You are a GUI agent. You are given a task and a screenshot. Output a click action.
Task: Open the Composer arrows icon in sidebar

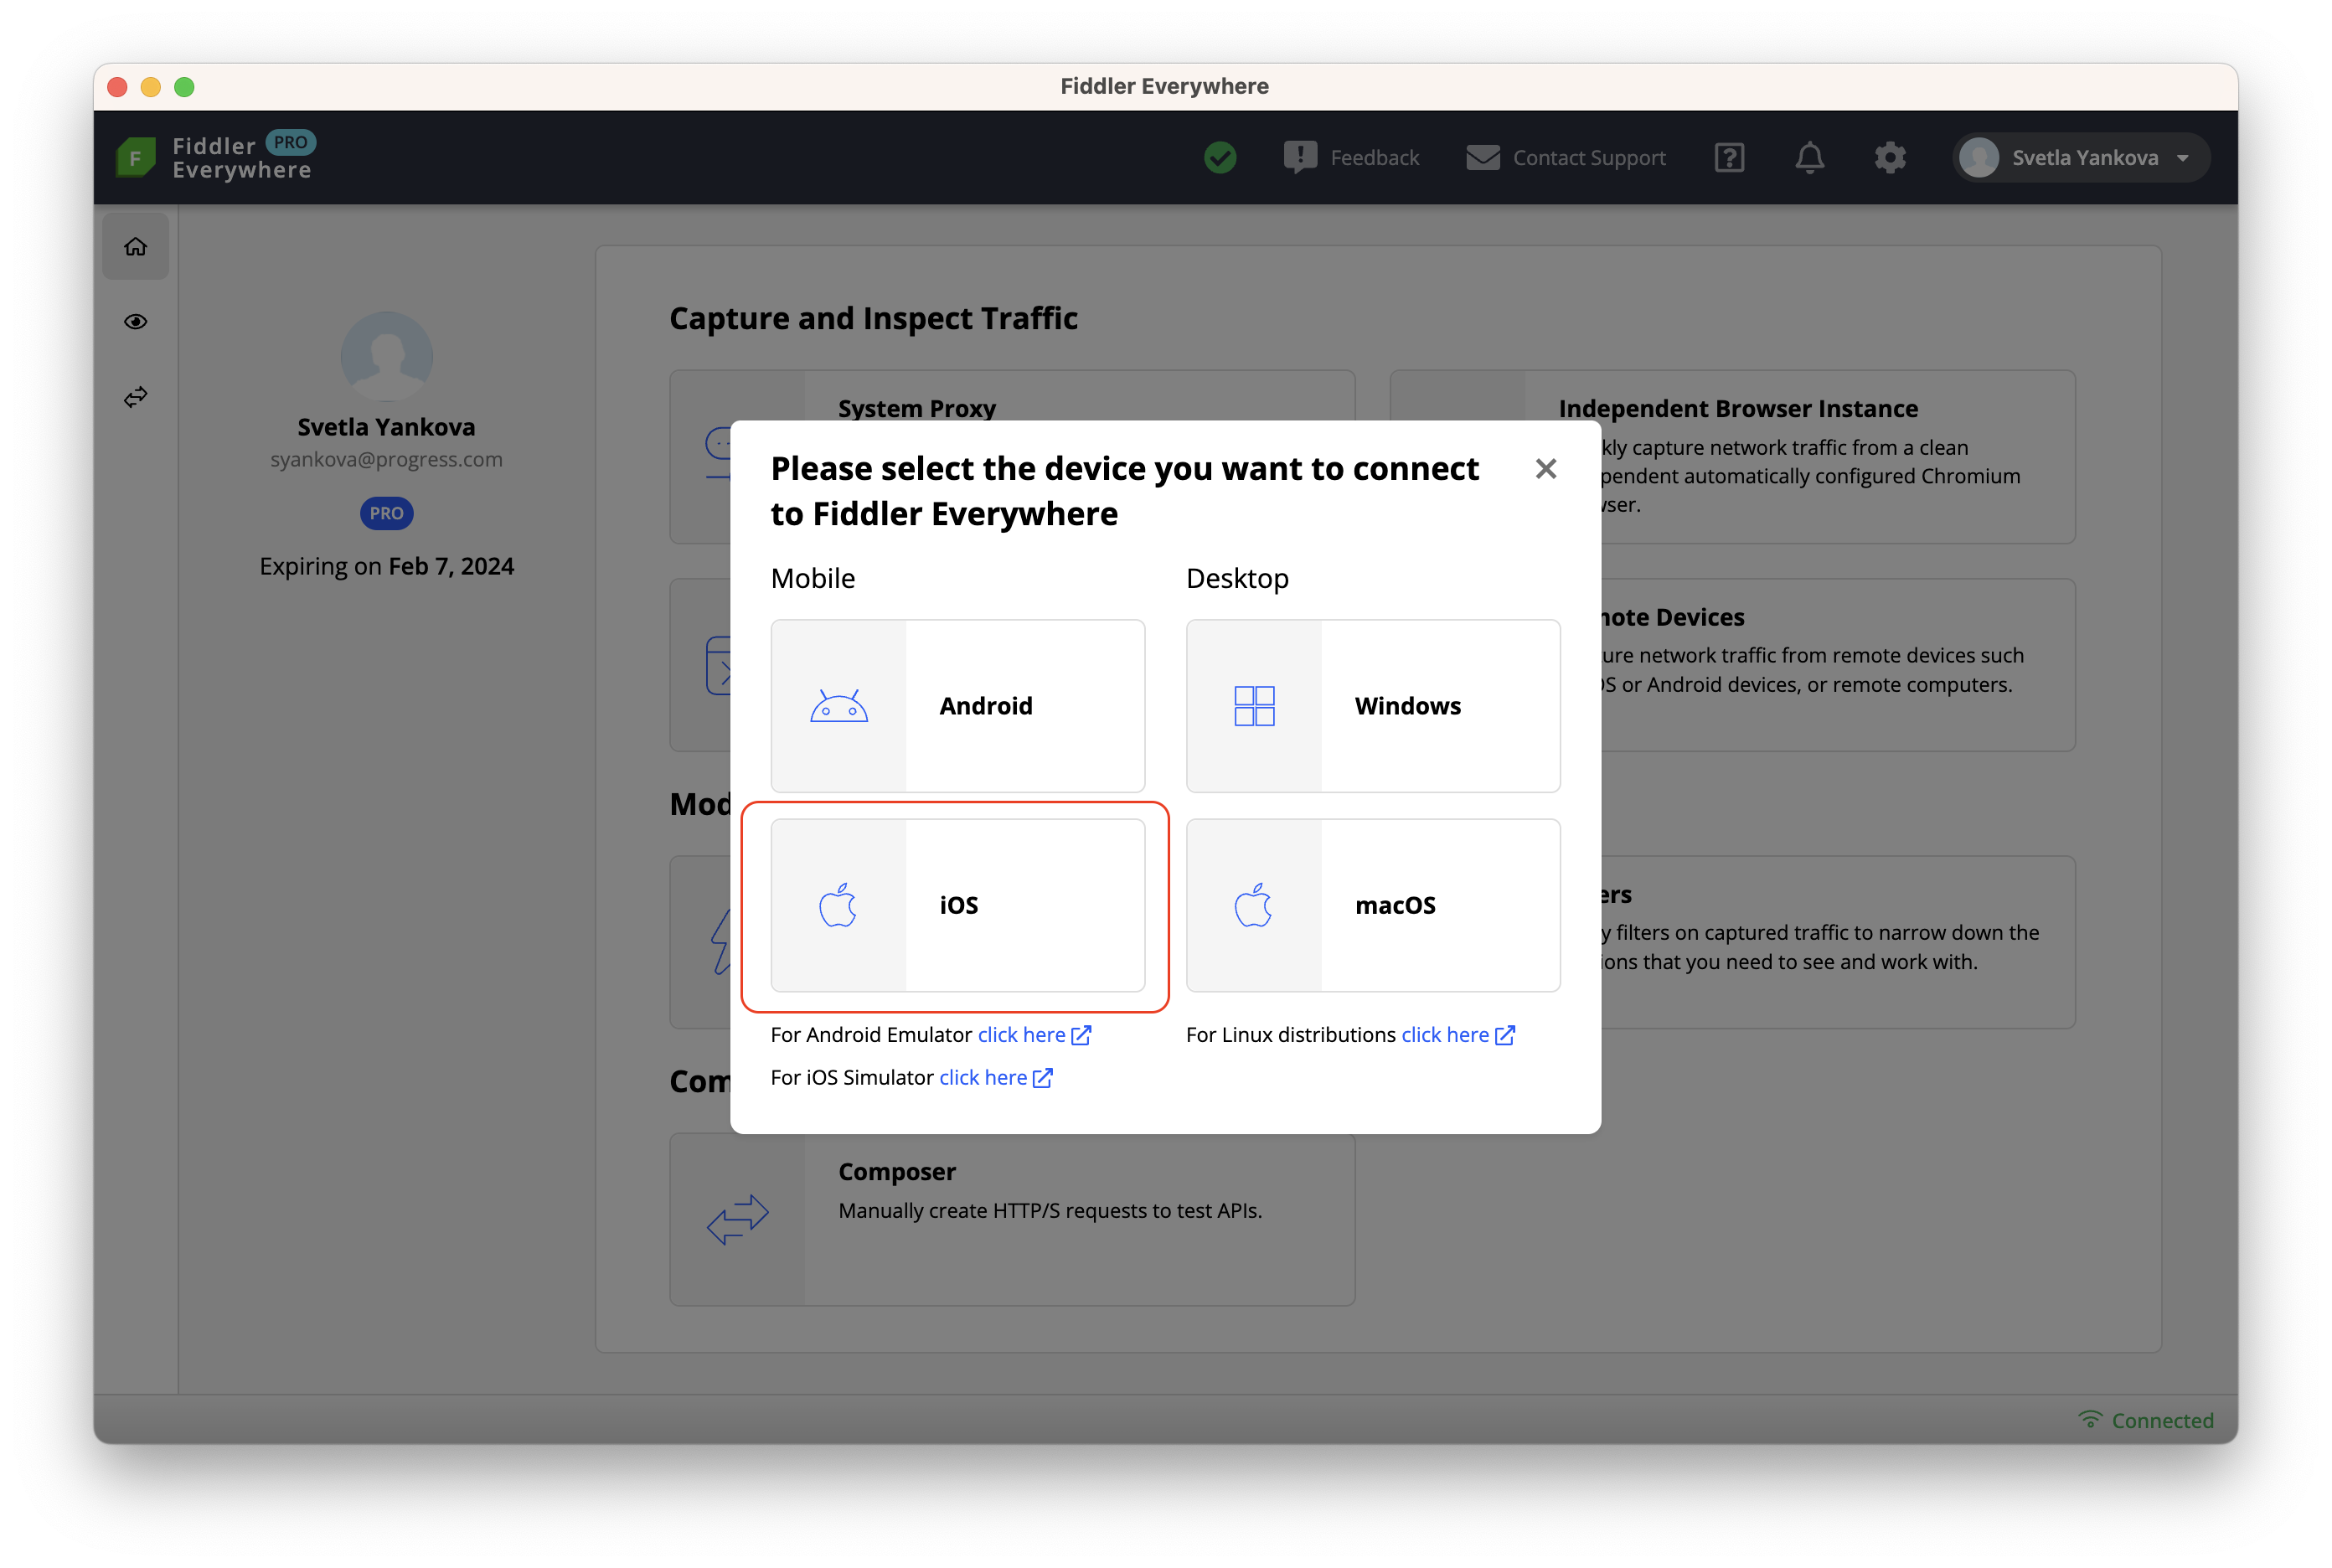click(x=136, y=397)
